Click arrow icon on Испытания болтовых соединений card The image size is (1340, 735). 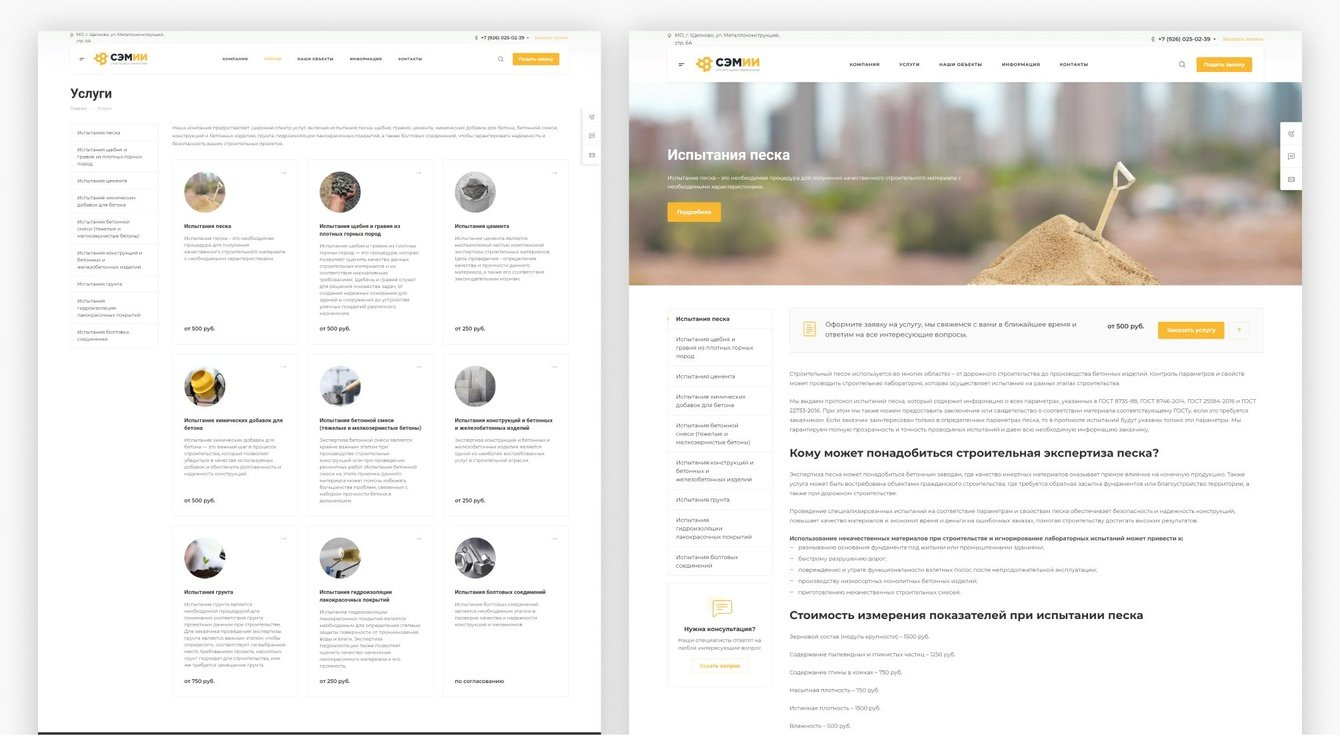[553, 539]
